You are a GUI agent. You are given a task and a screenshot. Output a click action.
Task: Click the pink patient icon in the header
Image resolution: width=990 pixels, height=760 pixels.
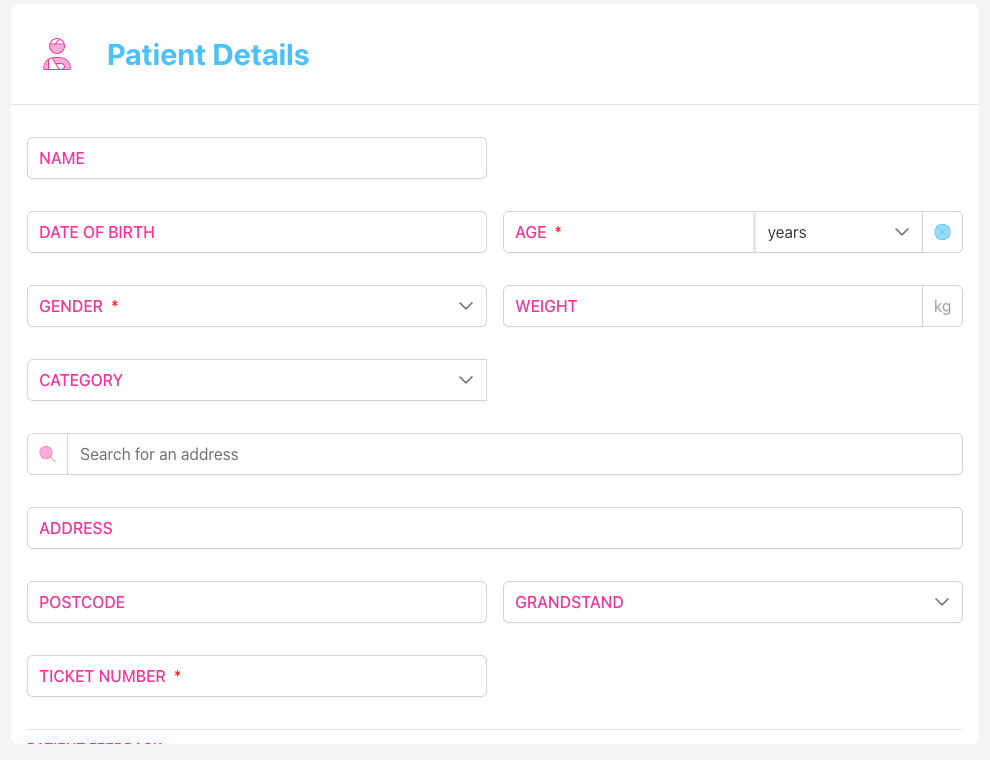pyautogui.click(x=56, y=54)
